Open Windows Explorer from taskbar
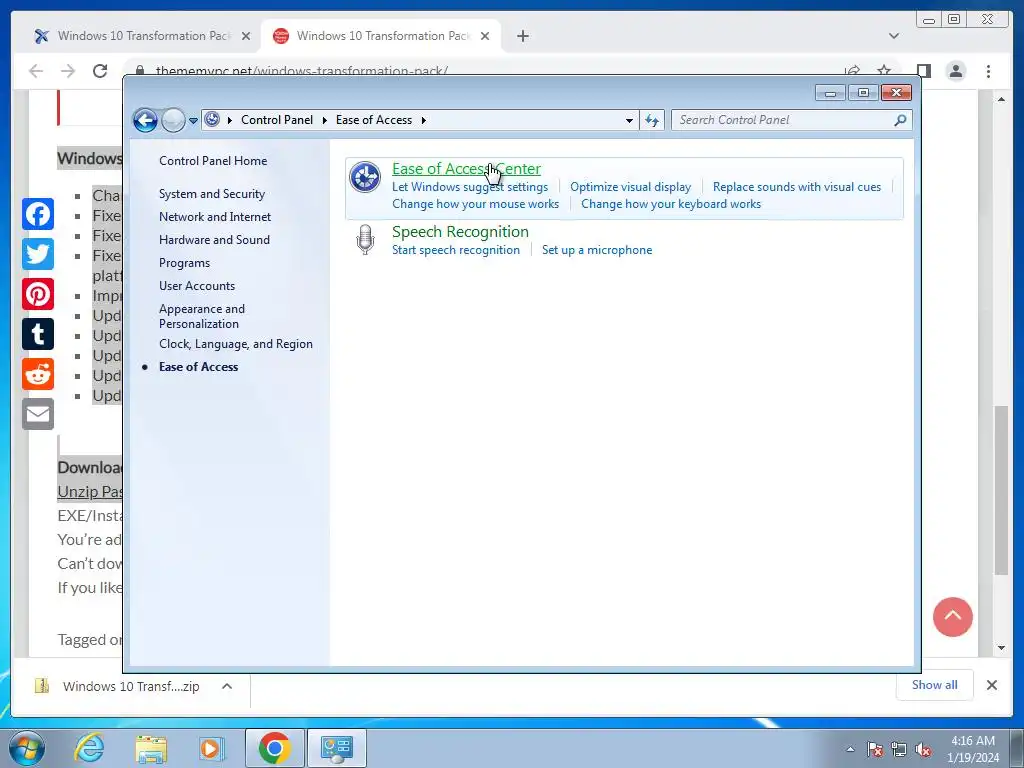Screen dimensions: 1024x768 click(151, 748)
